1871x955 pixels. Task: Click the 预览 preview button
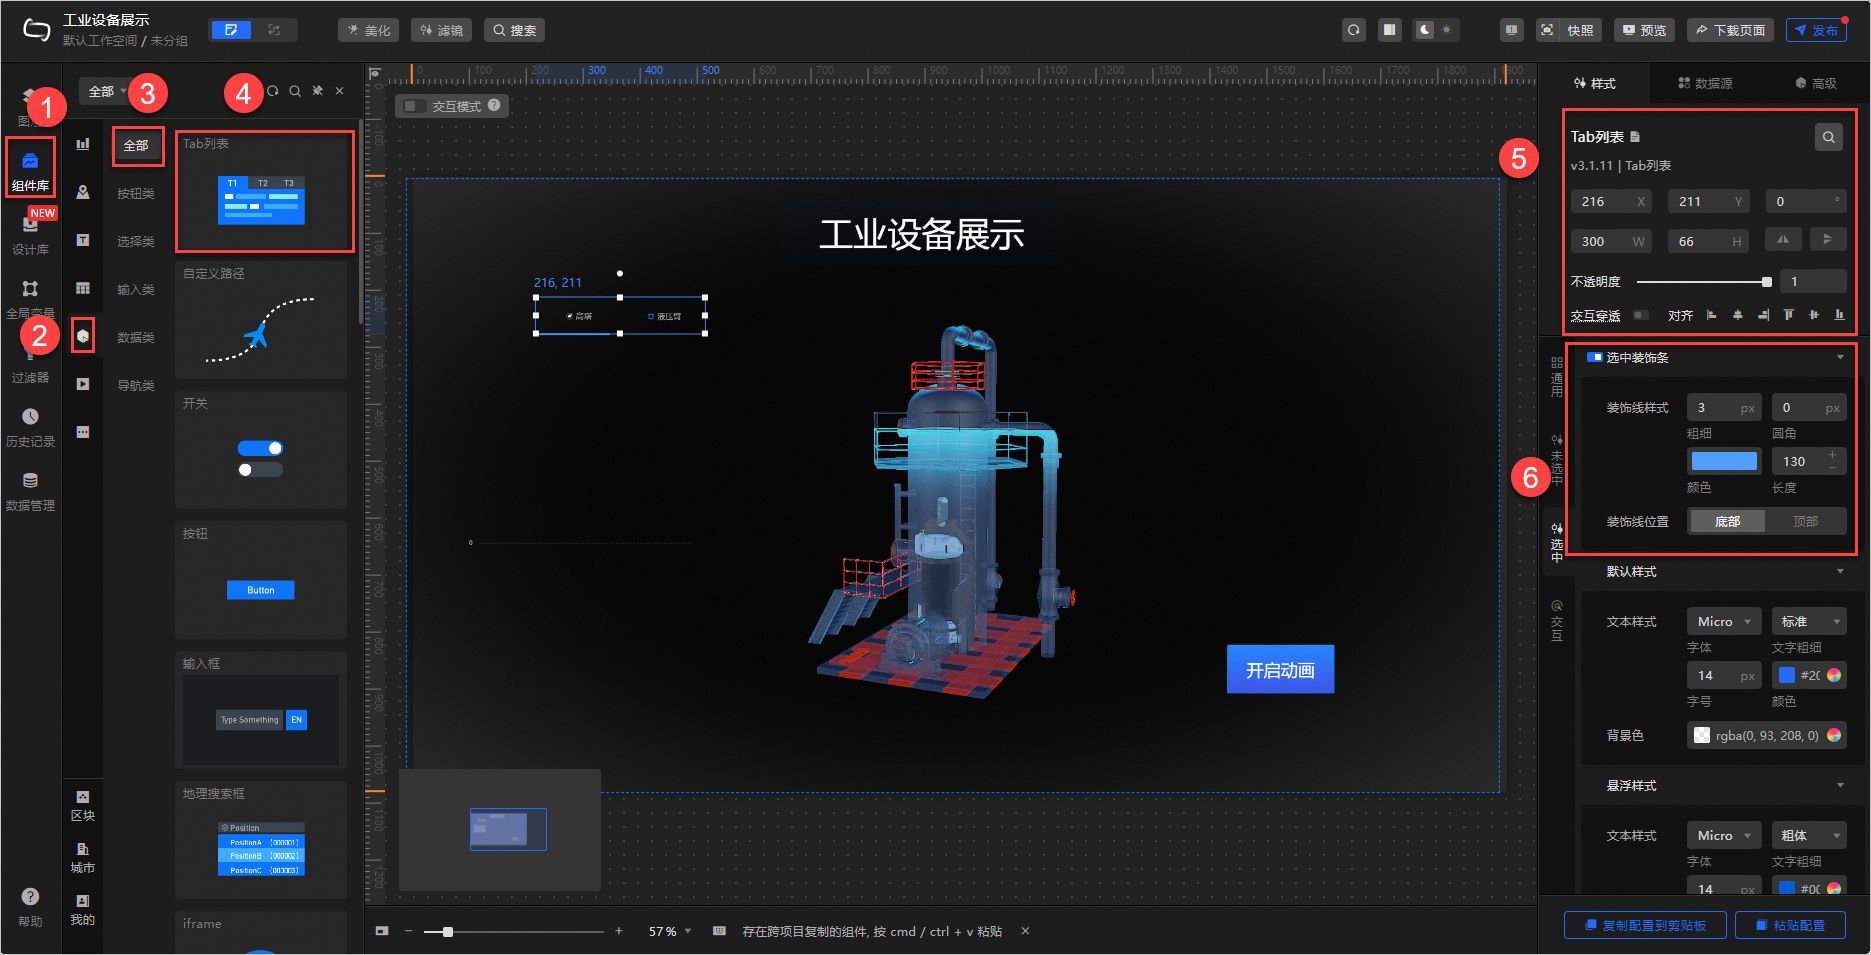point(1645,30)
